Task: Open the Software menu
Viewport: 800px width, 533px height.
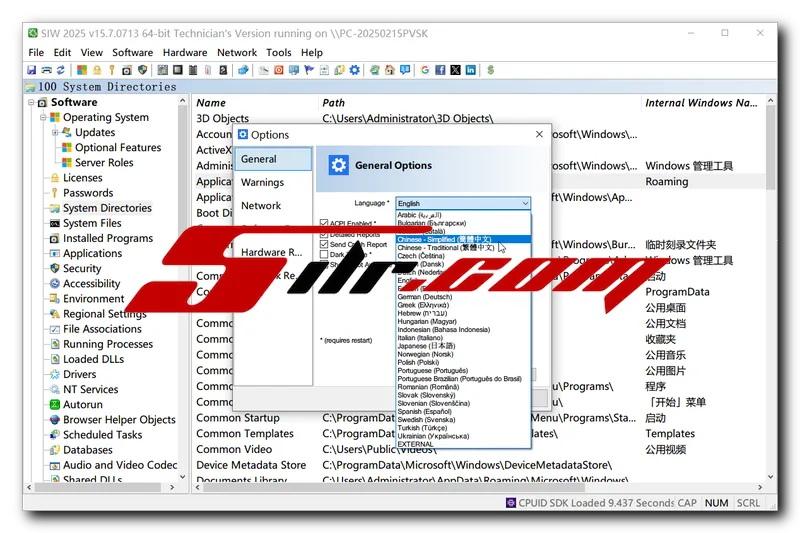Action: (x=133, y=53)
